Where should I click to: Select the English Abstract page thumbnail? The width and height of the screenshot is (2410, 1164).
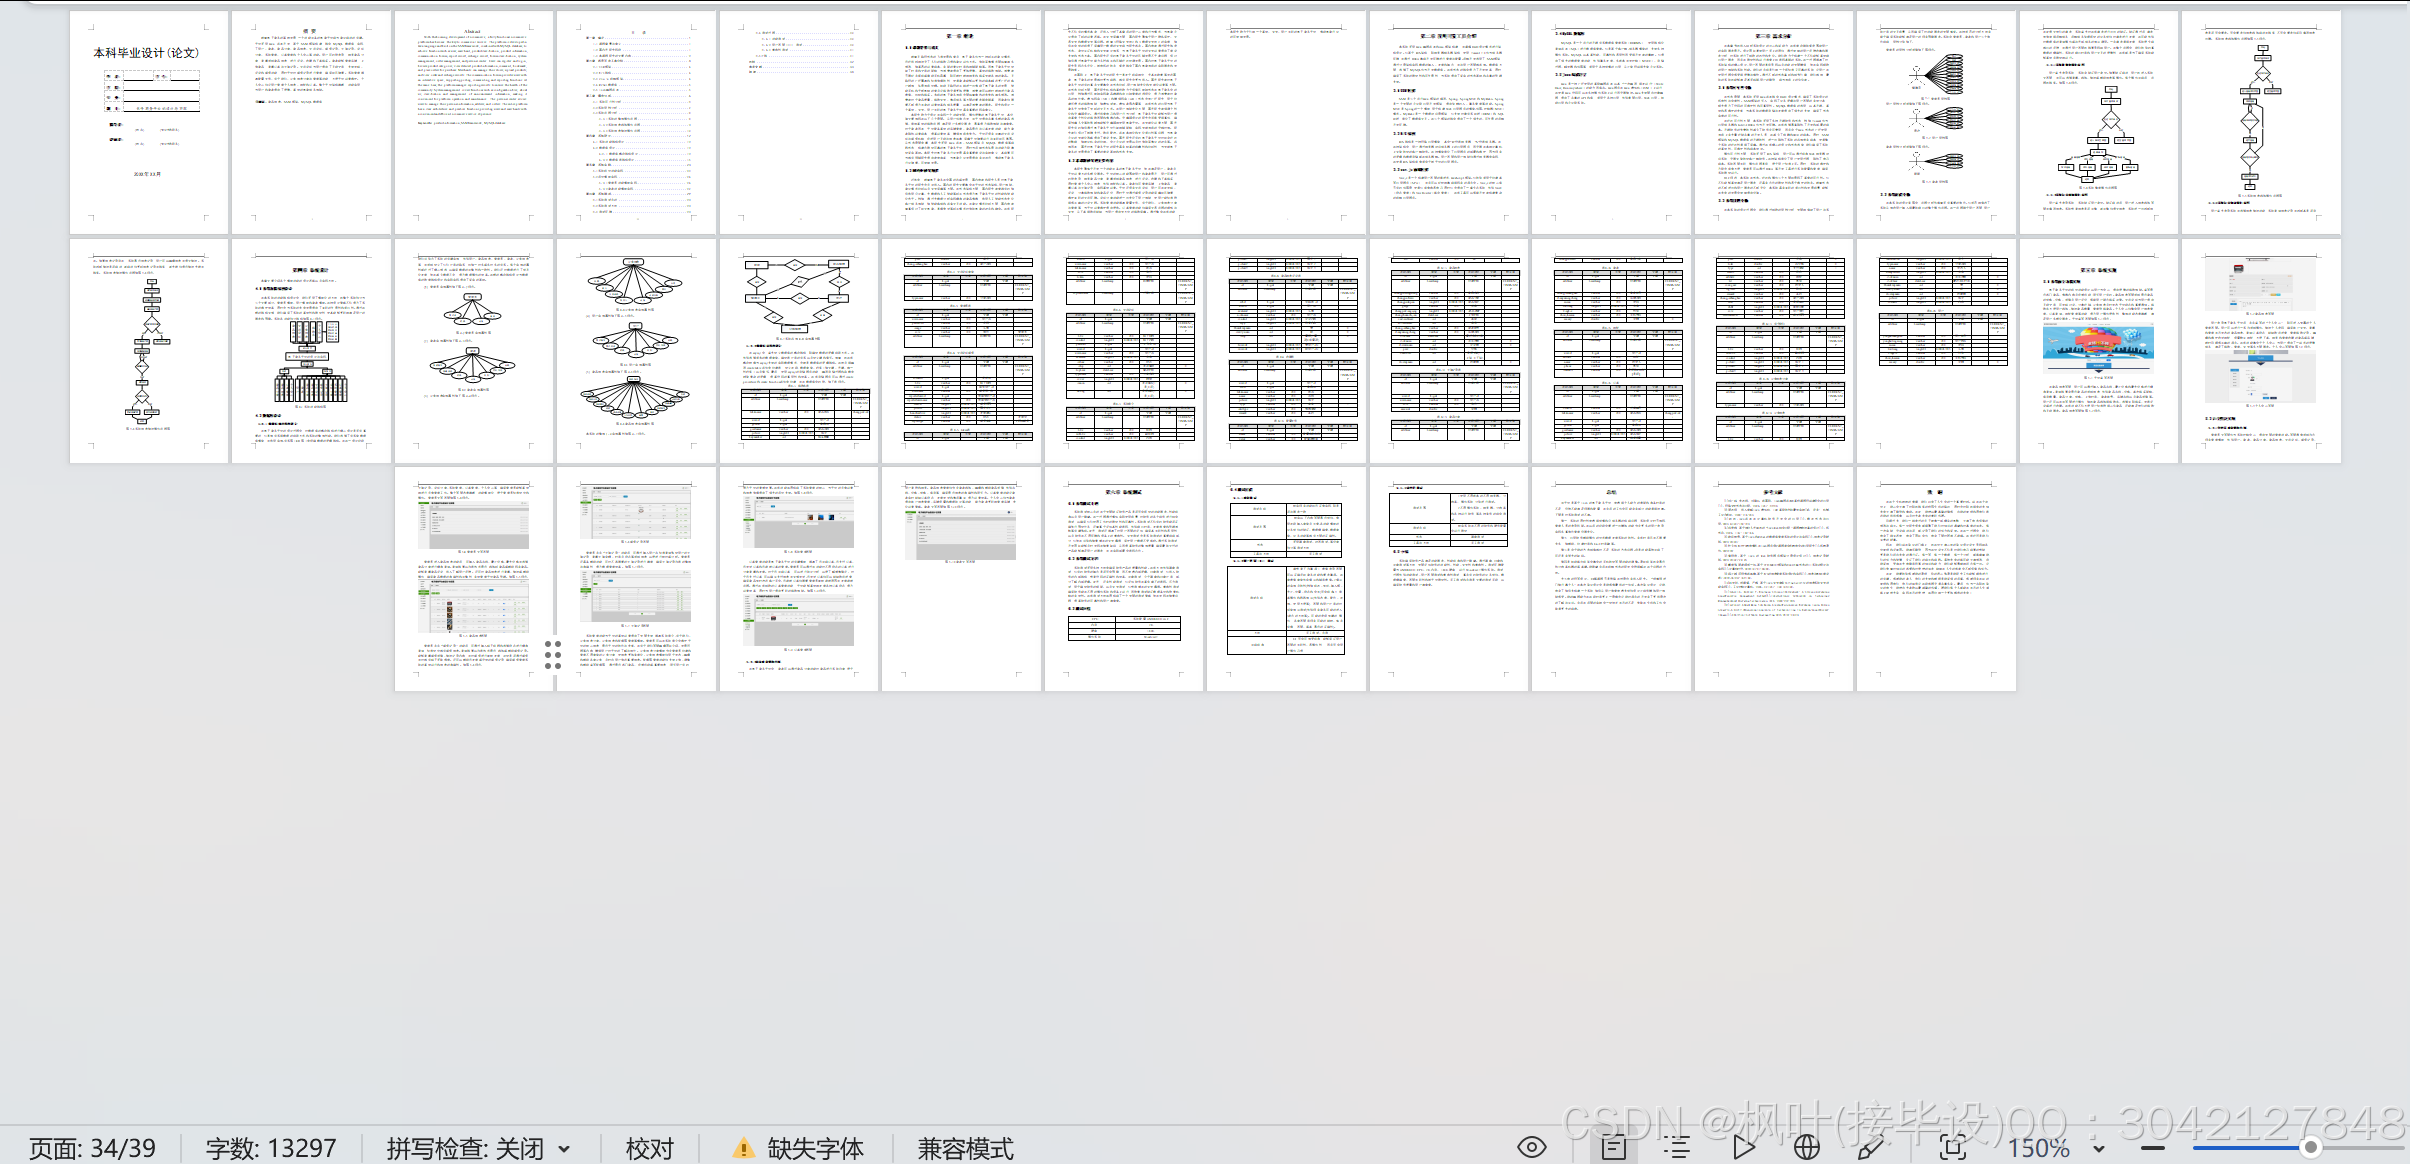pyautogui.click(x=473, y=122)
